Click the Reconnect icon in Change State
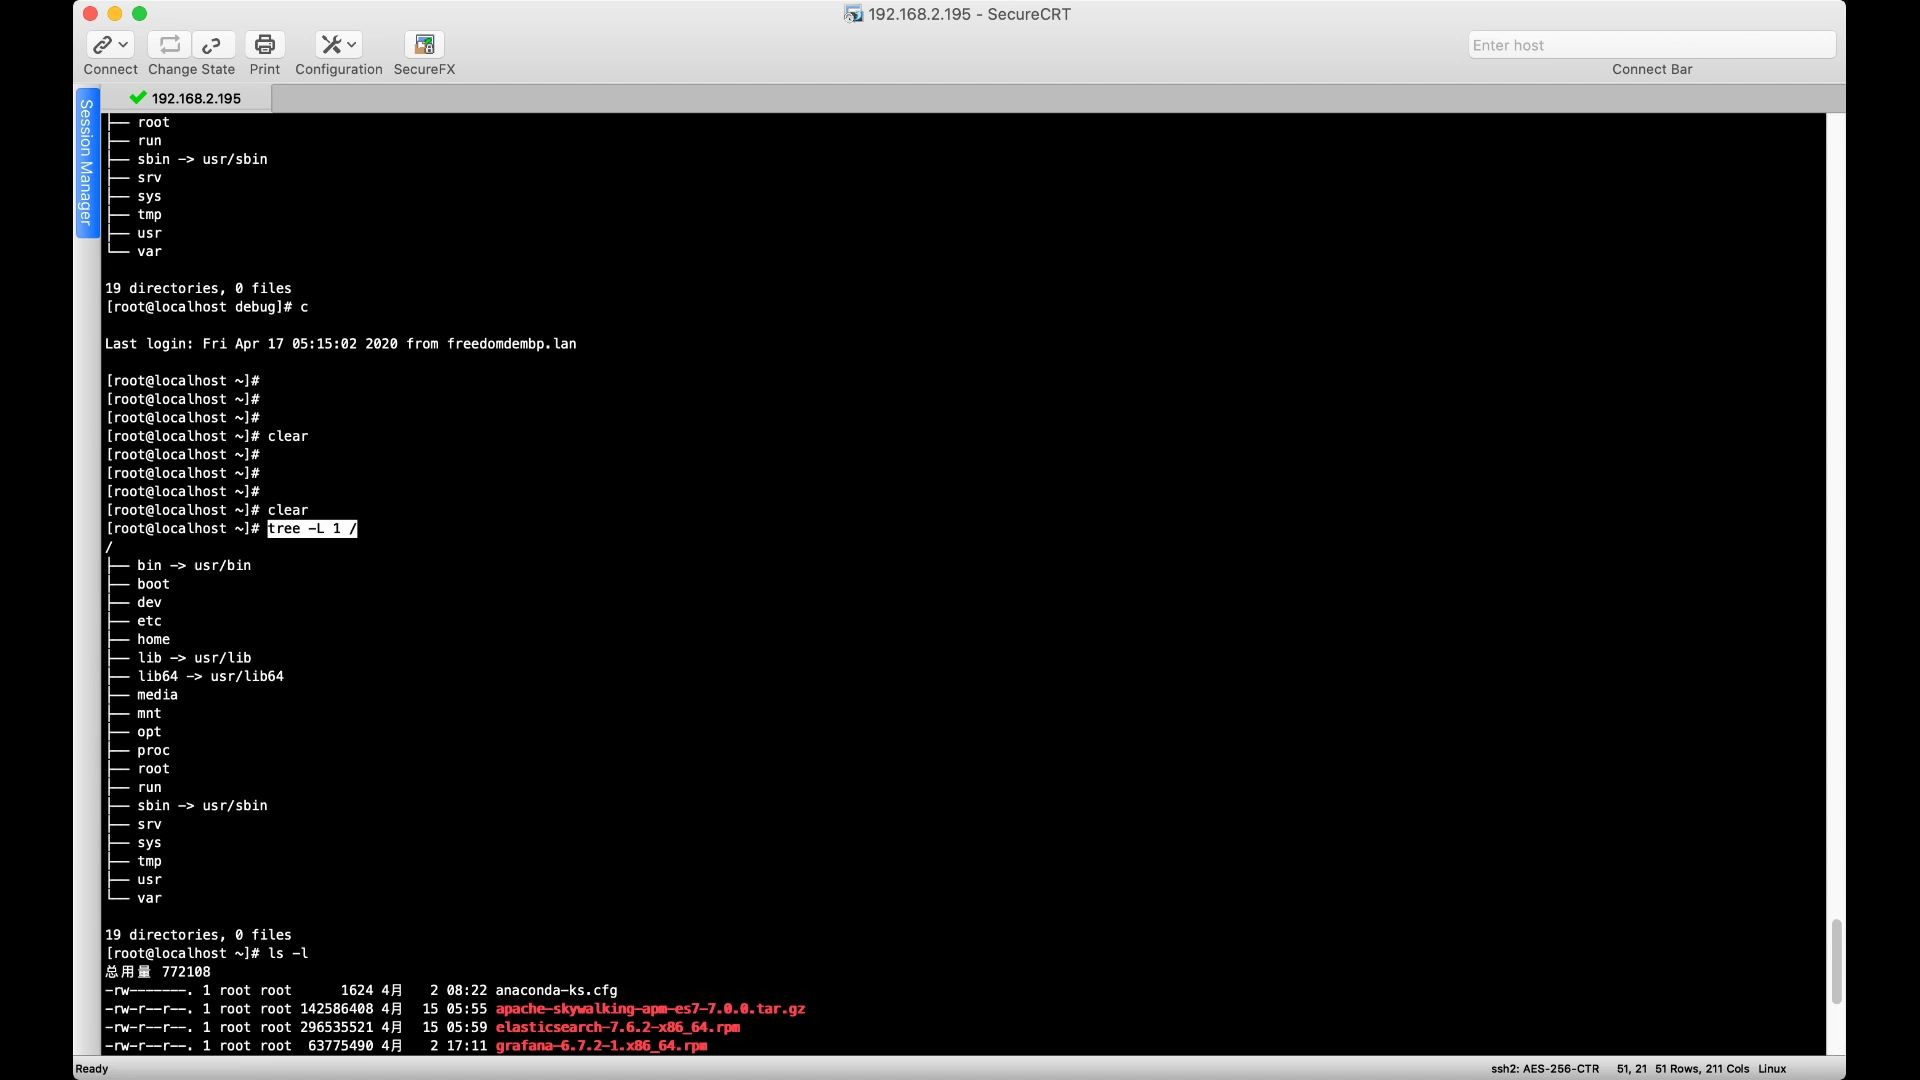The width and height of the screenshot is (1920, 1080). coord(170,44)
